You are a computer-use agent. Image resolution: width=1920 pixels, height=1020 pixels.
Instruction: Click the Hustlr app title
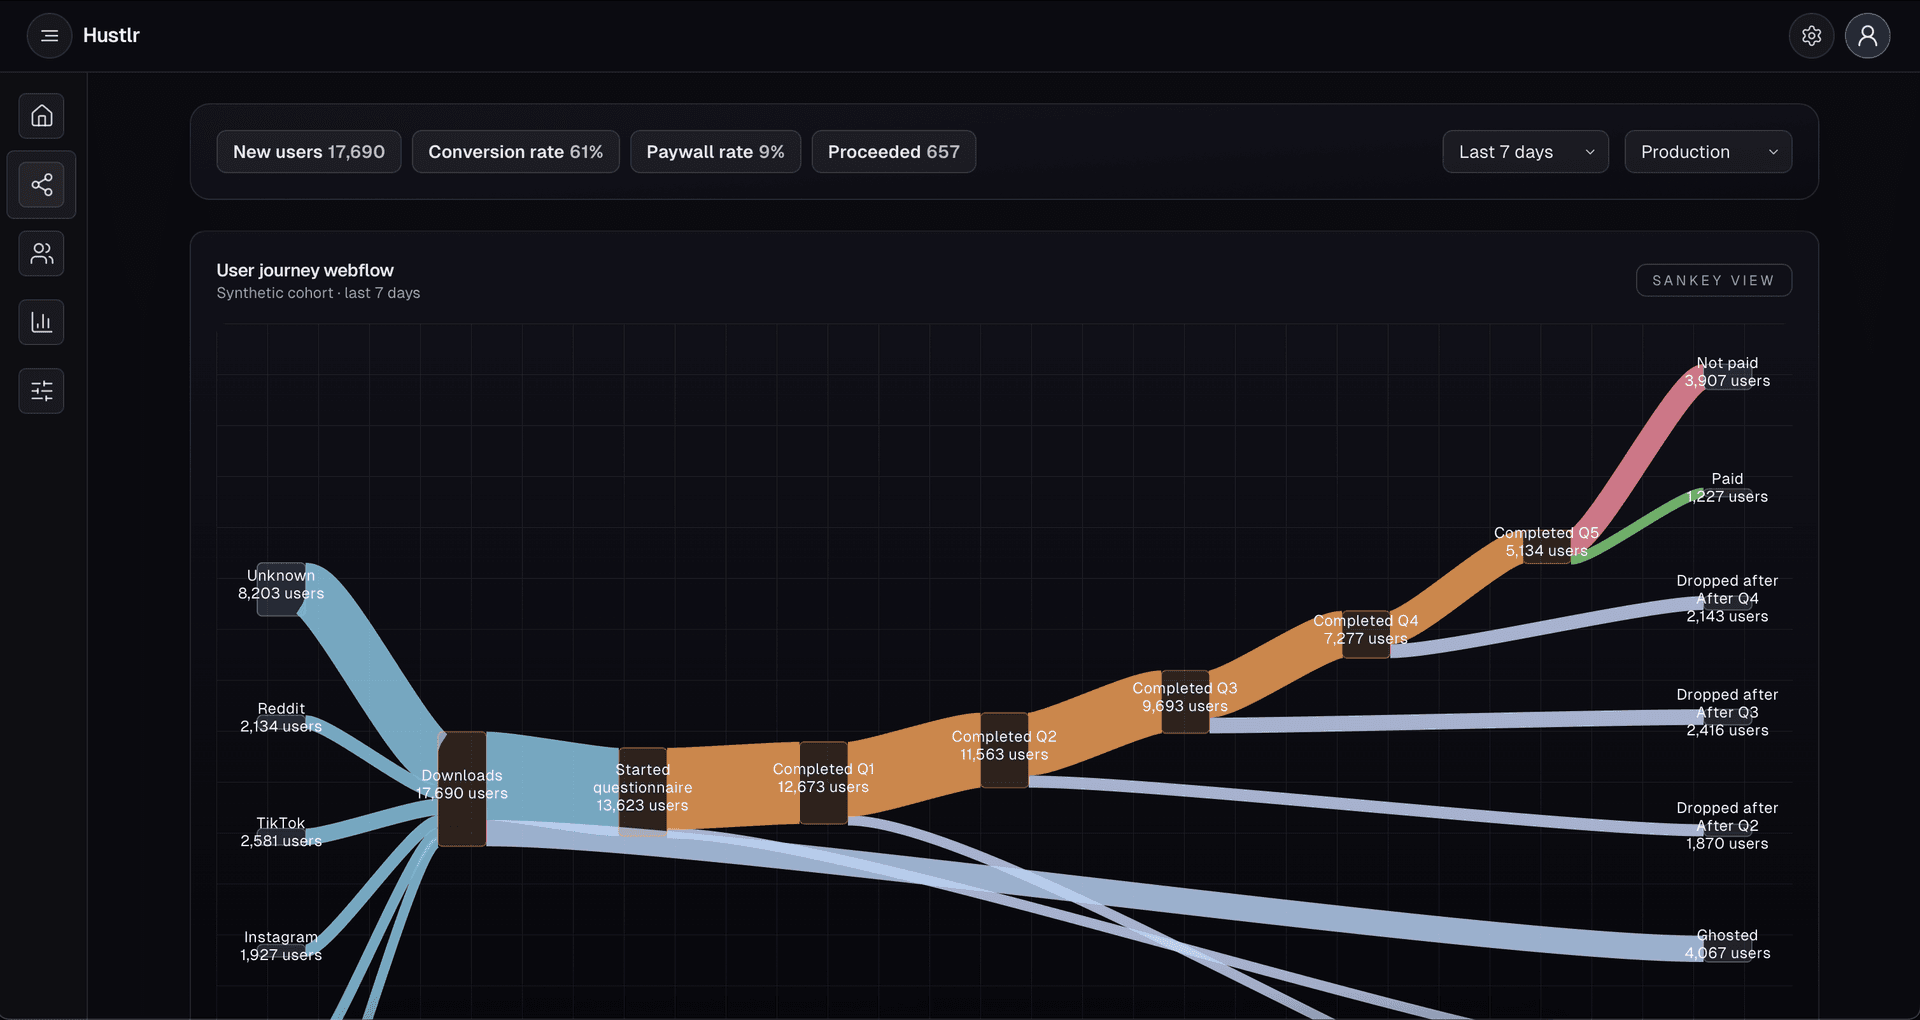click(111, 35)
